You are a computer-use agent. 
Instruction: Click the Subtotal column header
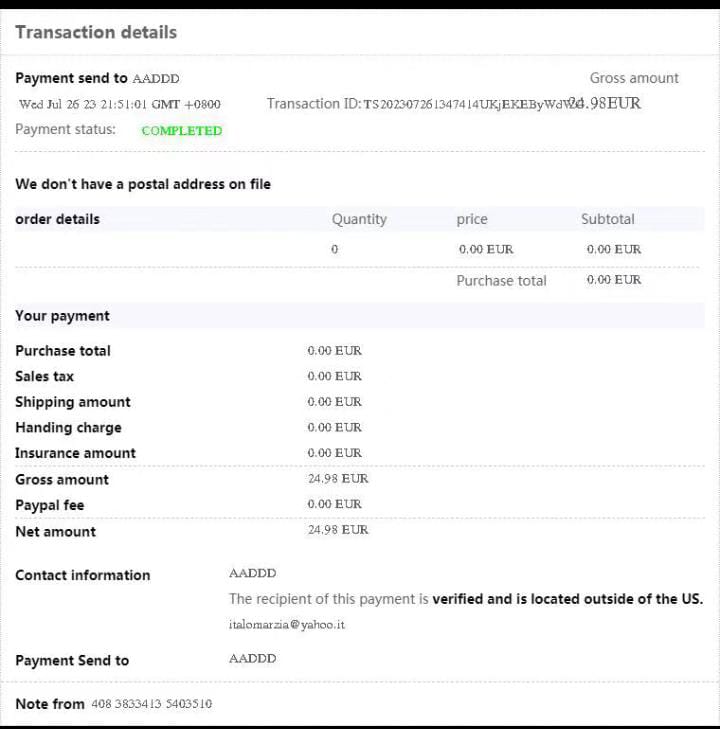[608, 219]
